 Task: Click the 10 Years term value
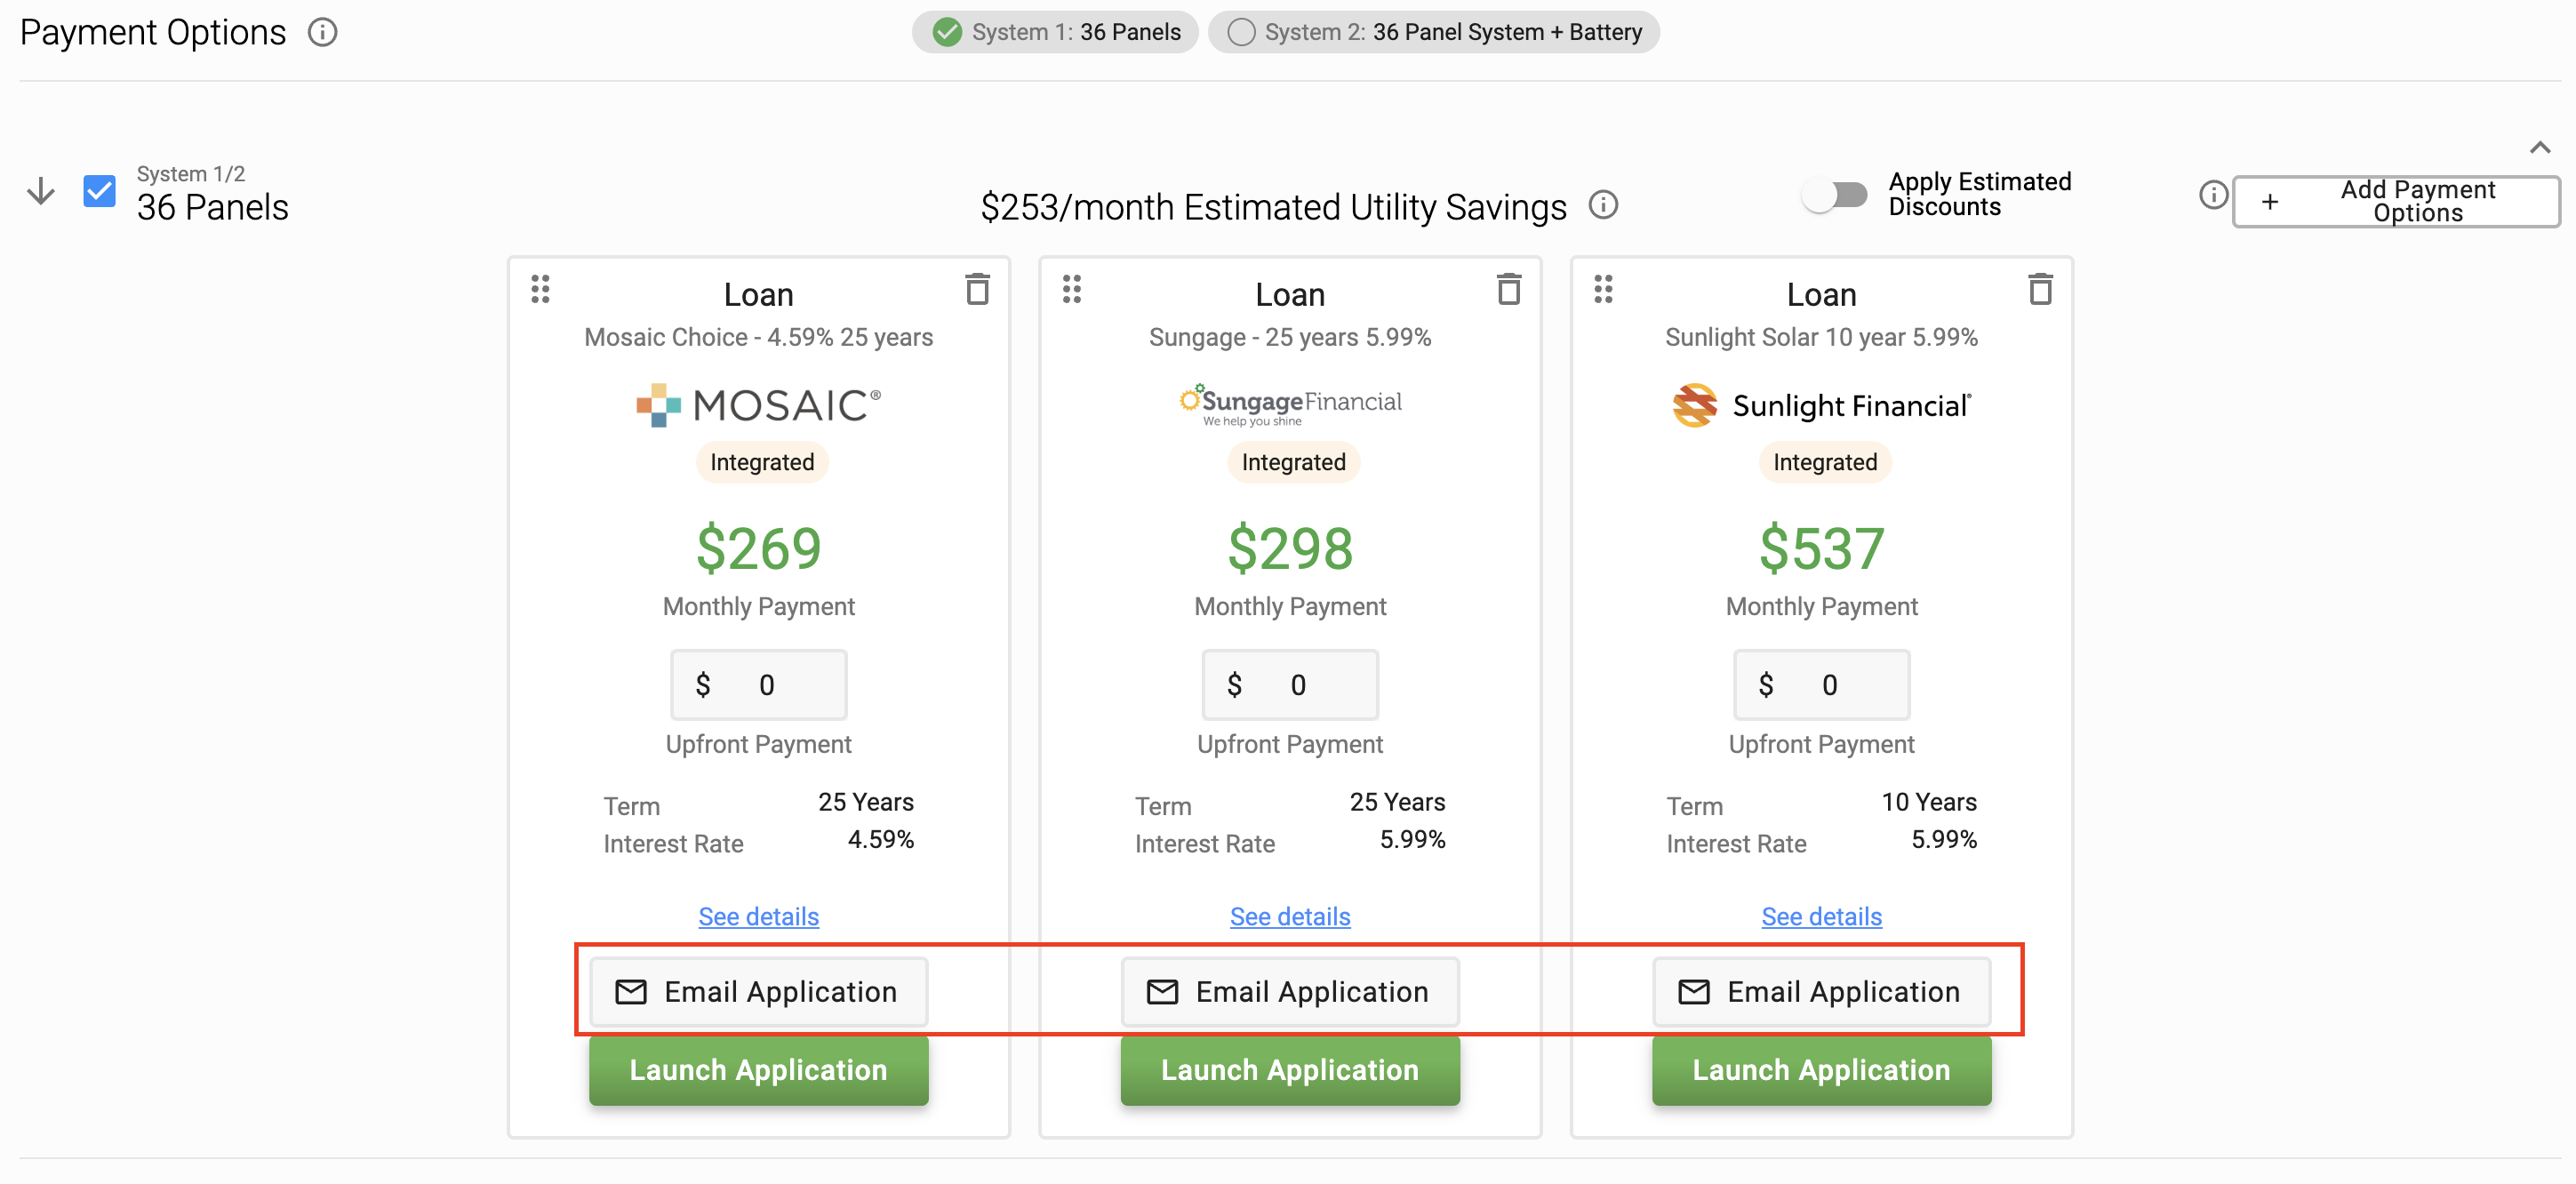[x=1928, y=802]
